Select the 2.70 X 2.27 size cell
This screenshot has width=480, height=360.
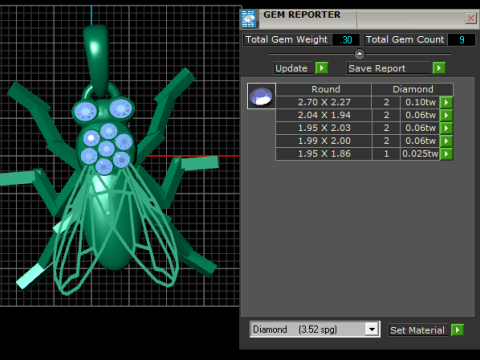(324, 102)
